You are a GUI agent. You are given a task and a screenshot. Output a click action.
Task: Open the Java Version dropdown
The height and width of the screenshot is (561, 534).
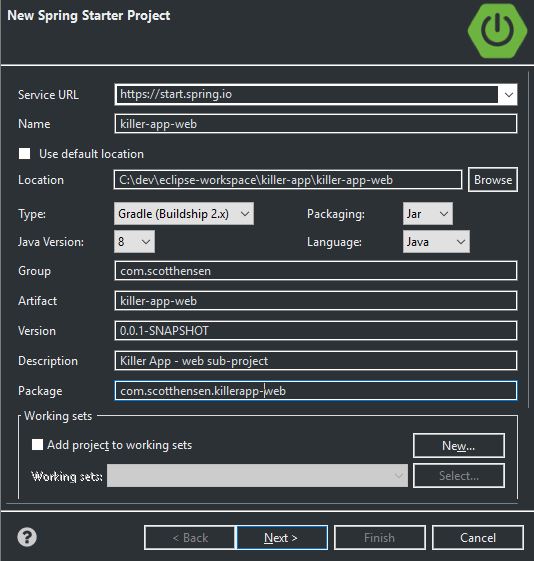tap(134, 242)
